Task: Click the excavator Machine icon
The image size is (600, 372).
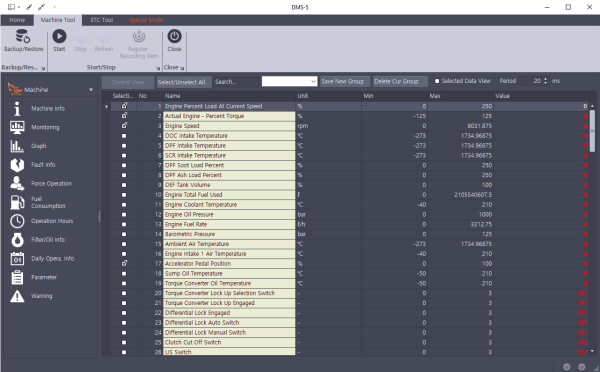Action: click(x=15, y=89)
